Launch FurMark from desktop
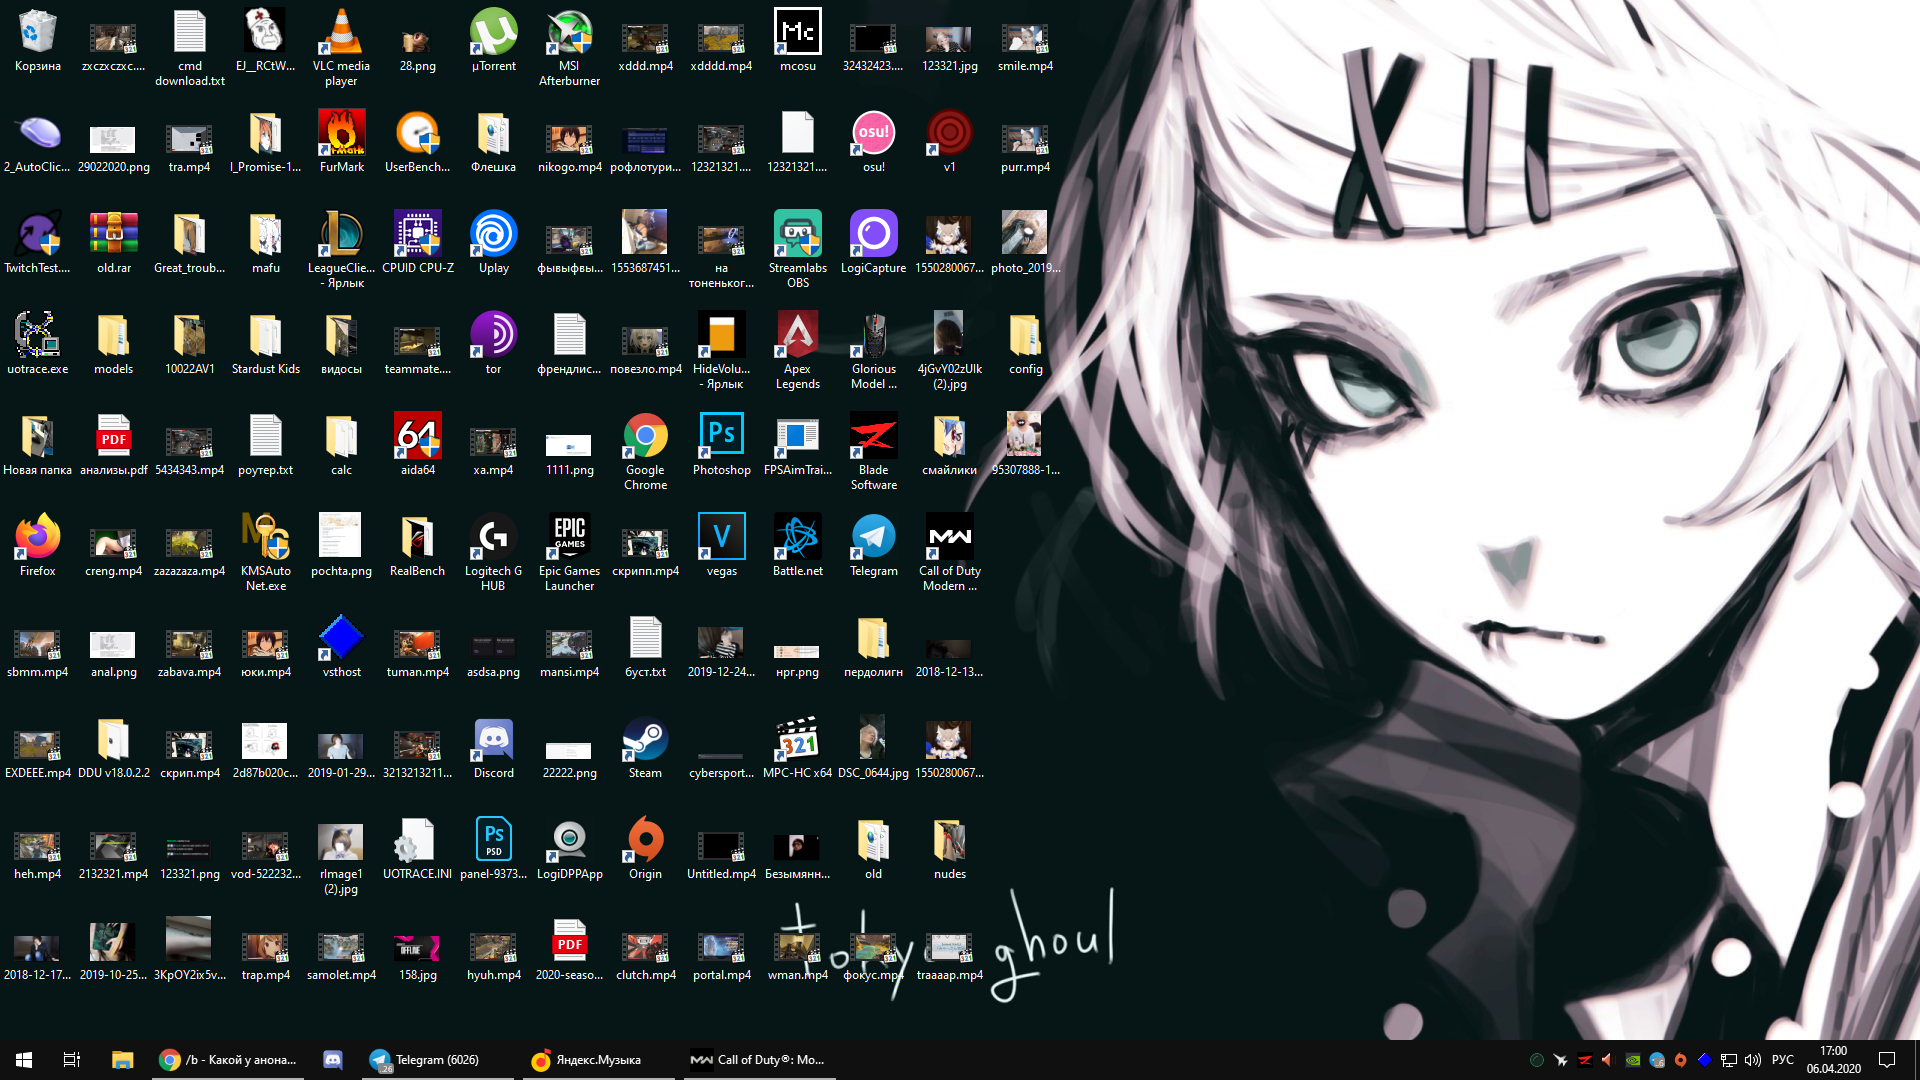This screenshot has height=1080, width=1920. [341, 143]
